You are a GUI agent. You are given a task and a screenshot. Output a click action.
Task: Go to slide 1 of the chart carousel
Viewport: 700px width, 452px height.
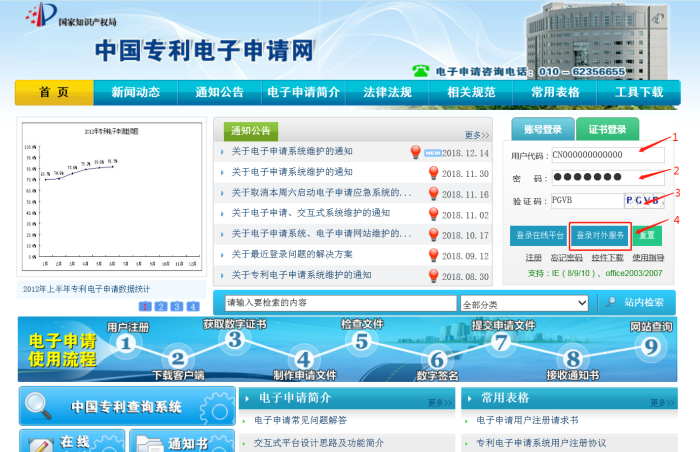pos(145,306)
